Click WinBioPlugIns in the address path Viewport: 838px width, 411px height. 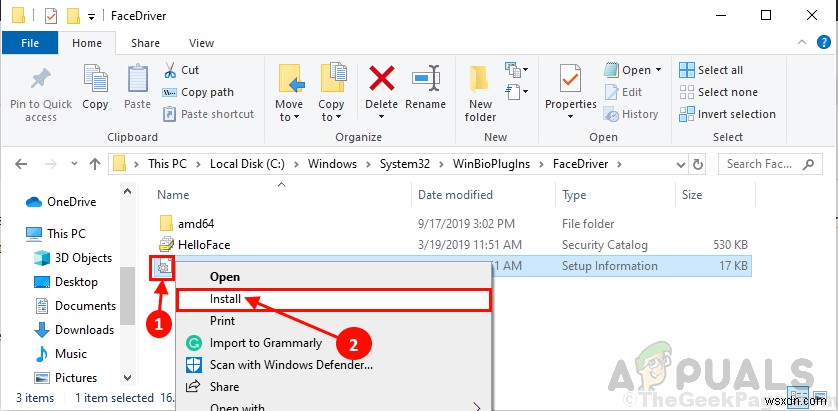(491, 164)
